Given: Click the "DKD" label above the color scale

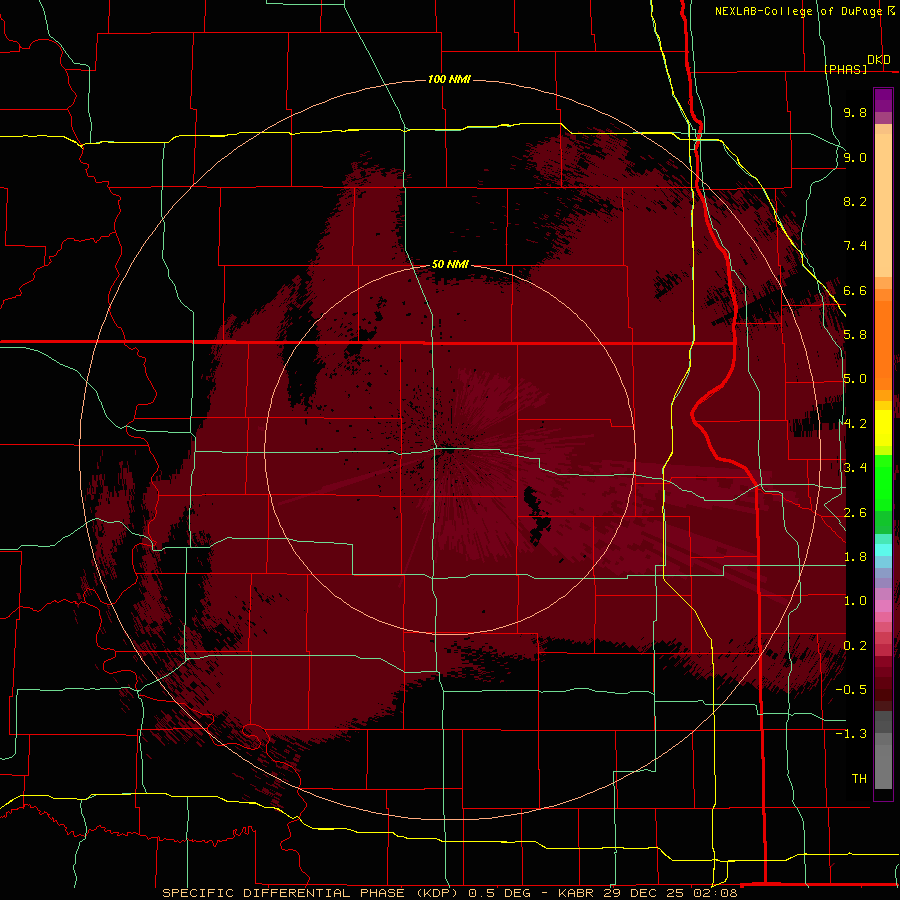Looking at the screenshot, I should (879, 59).
